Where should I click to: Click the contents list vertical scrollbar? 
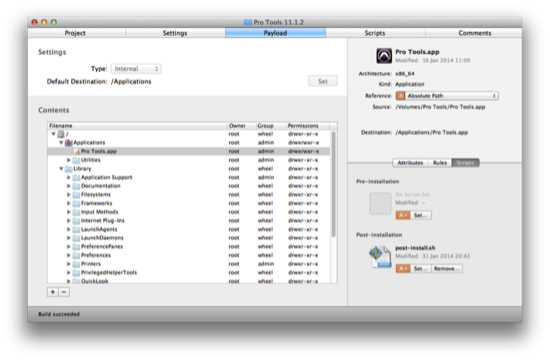tap(334, 184)
